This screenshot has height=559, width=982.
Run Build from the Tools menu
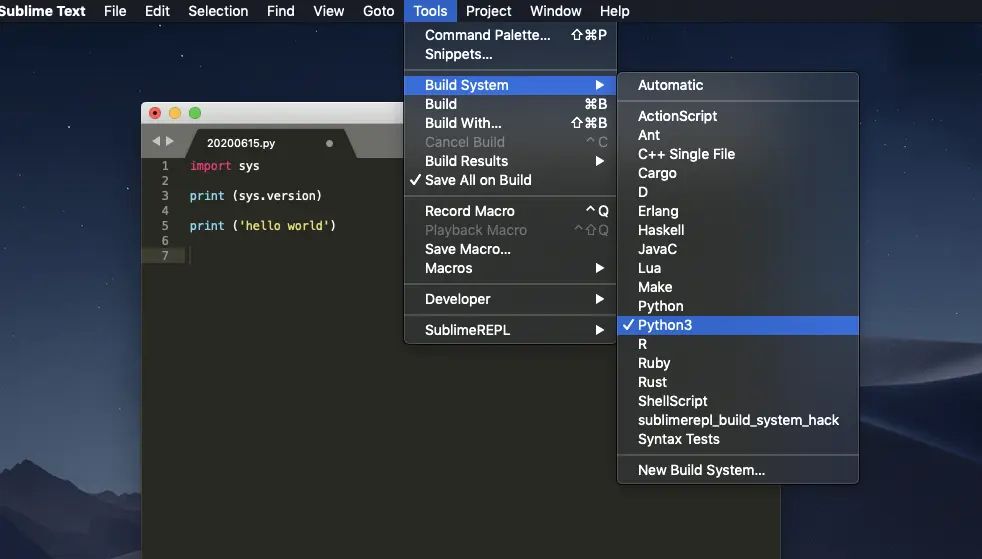tap(510, 104)
